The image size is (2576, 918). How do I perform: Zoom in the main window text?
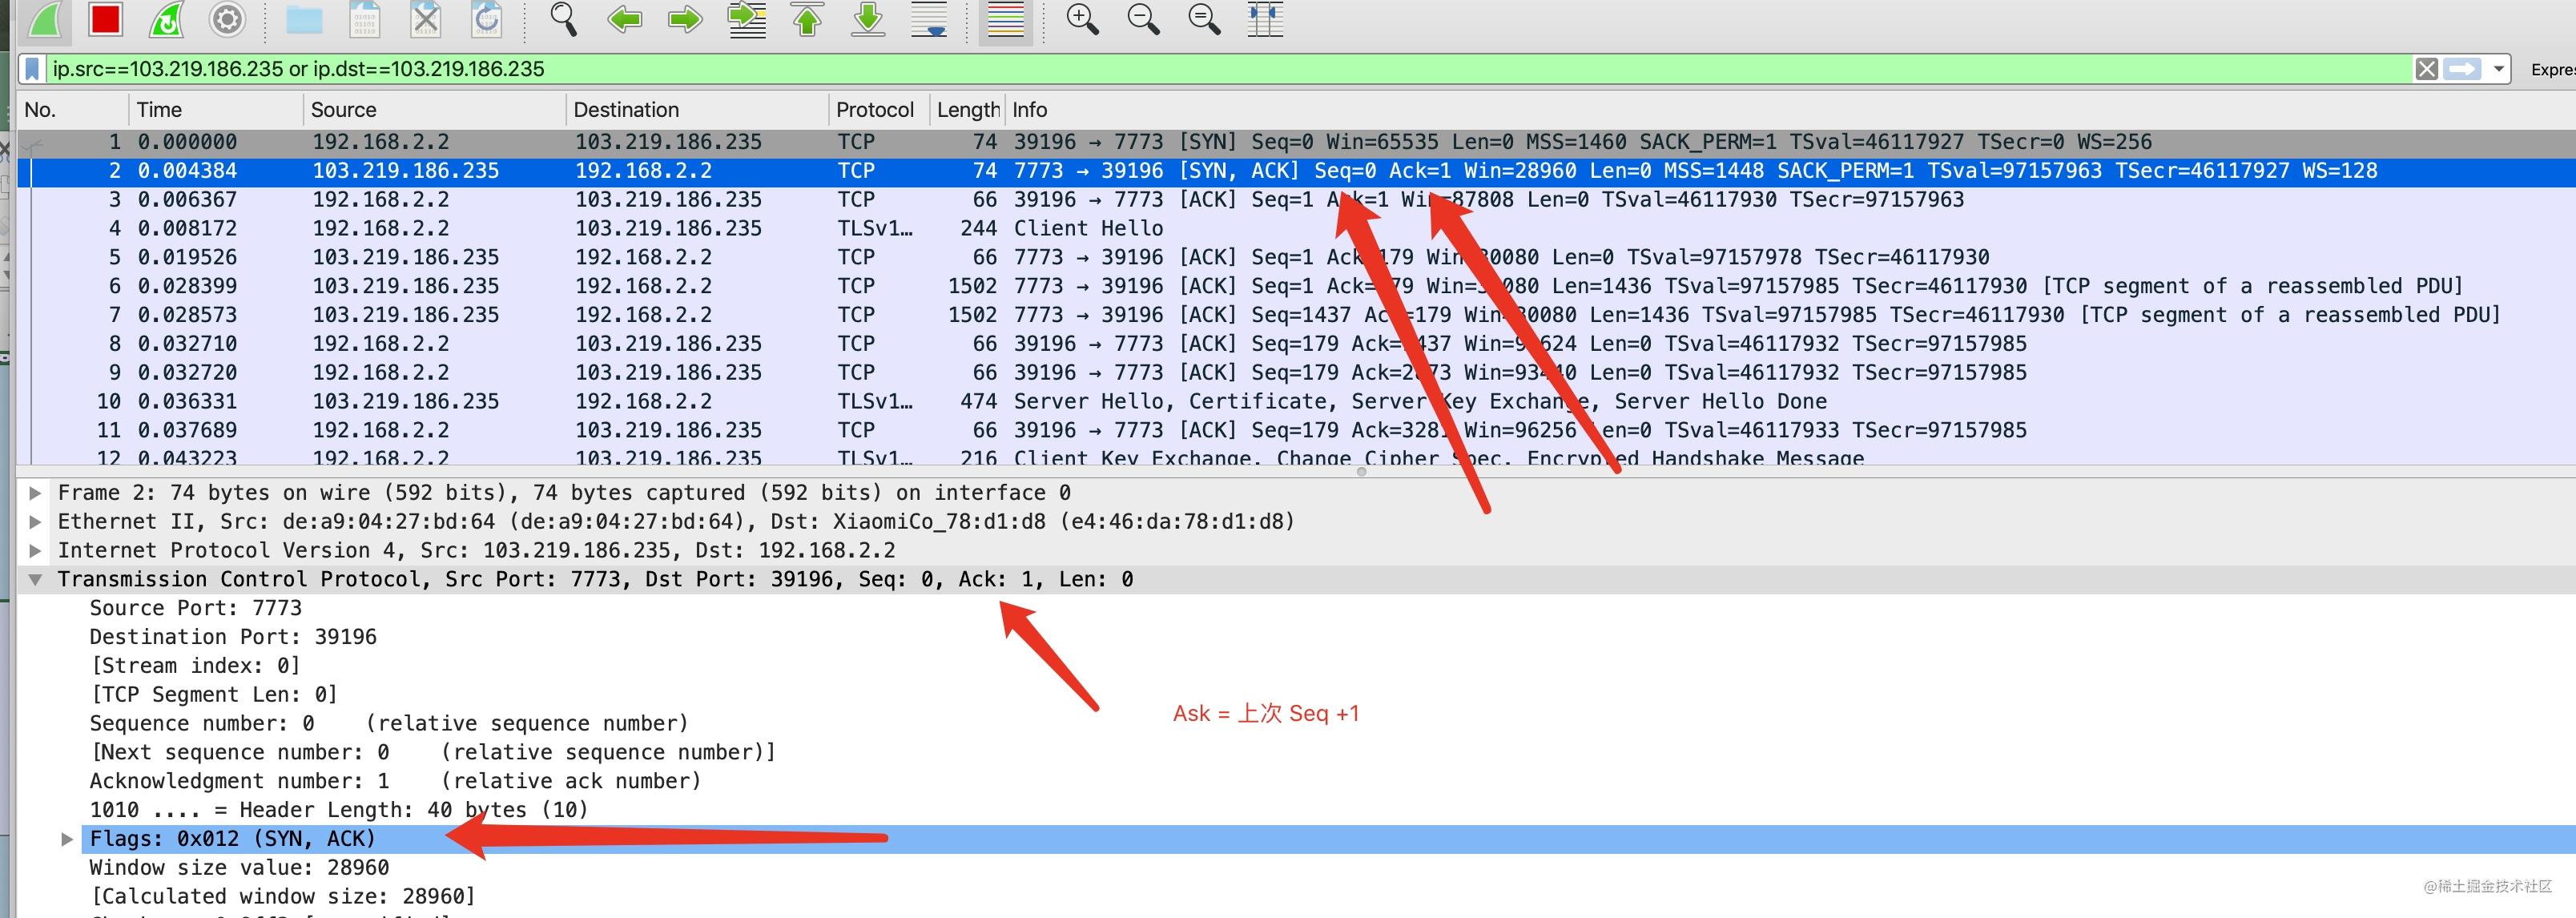tap(1083, 19)
